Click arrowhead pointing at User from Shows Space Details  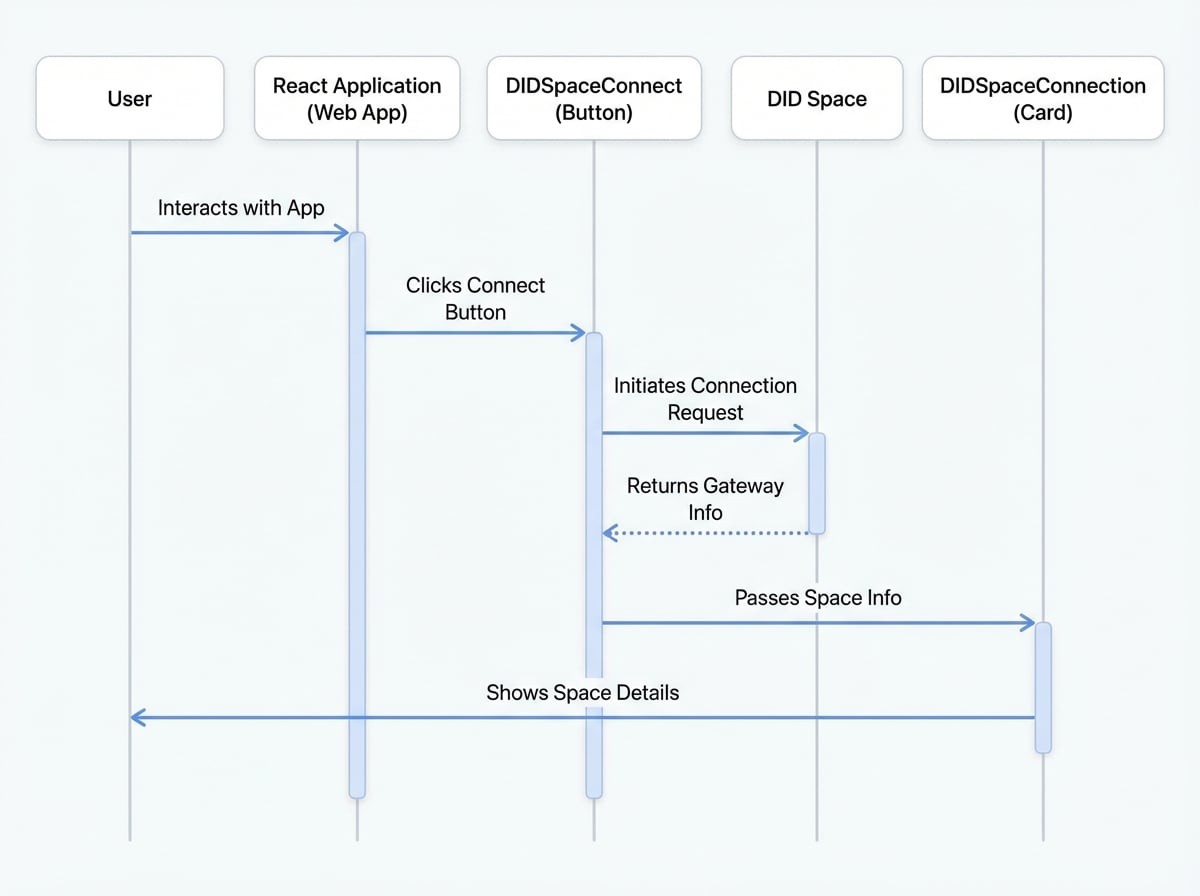tap(138, 718)
